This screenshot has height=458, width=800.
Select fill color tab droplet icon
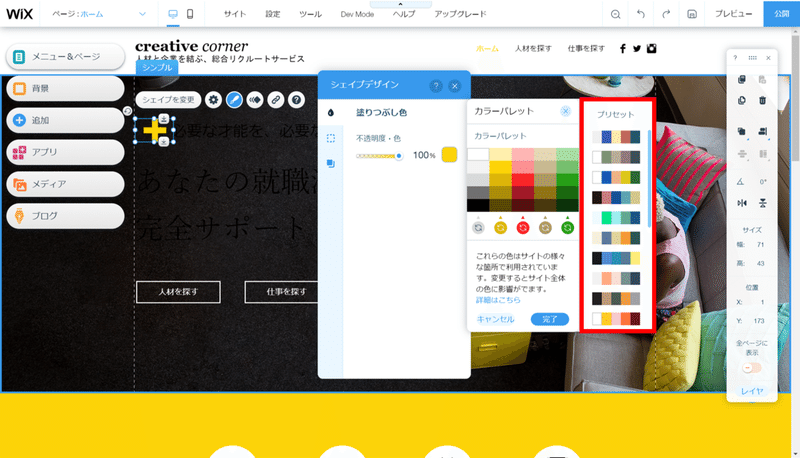coord(331,113)
